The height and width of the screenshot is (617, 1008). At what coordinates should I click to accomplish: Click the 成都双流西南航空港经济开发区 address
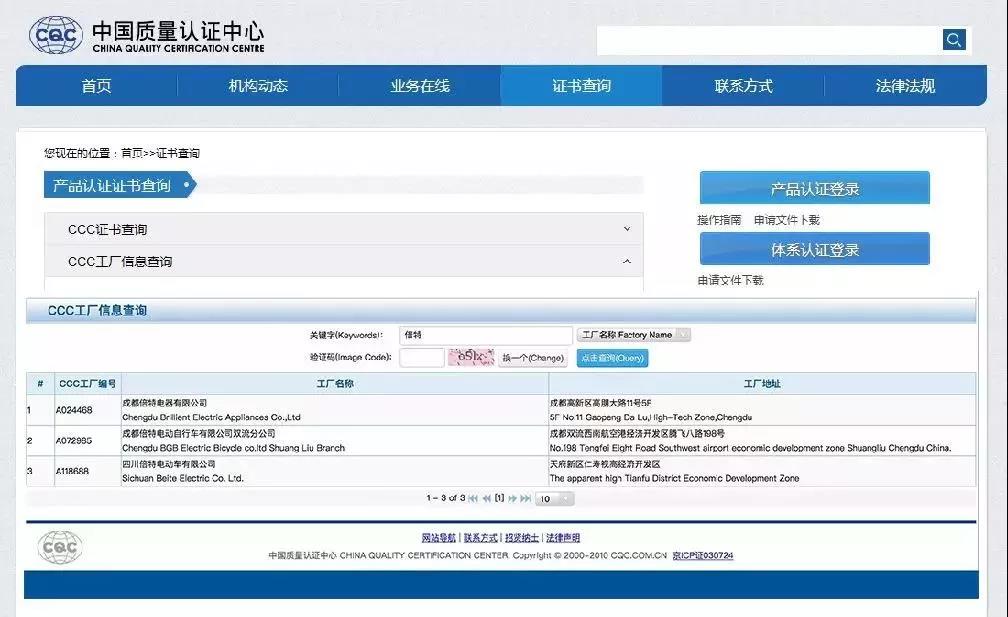(x=637, y=434)
